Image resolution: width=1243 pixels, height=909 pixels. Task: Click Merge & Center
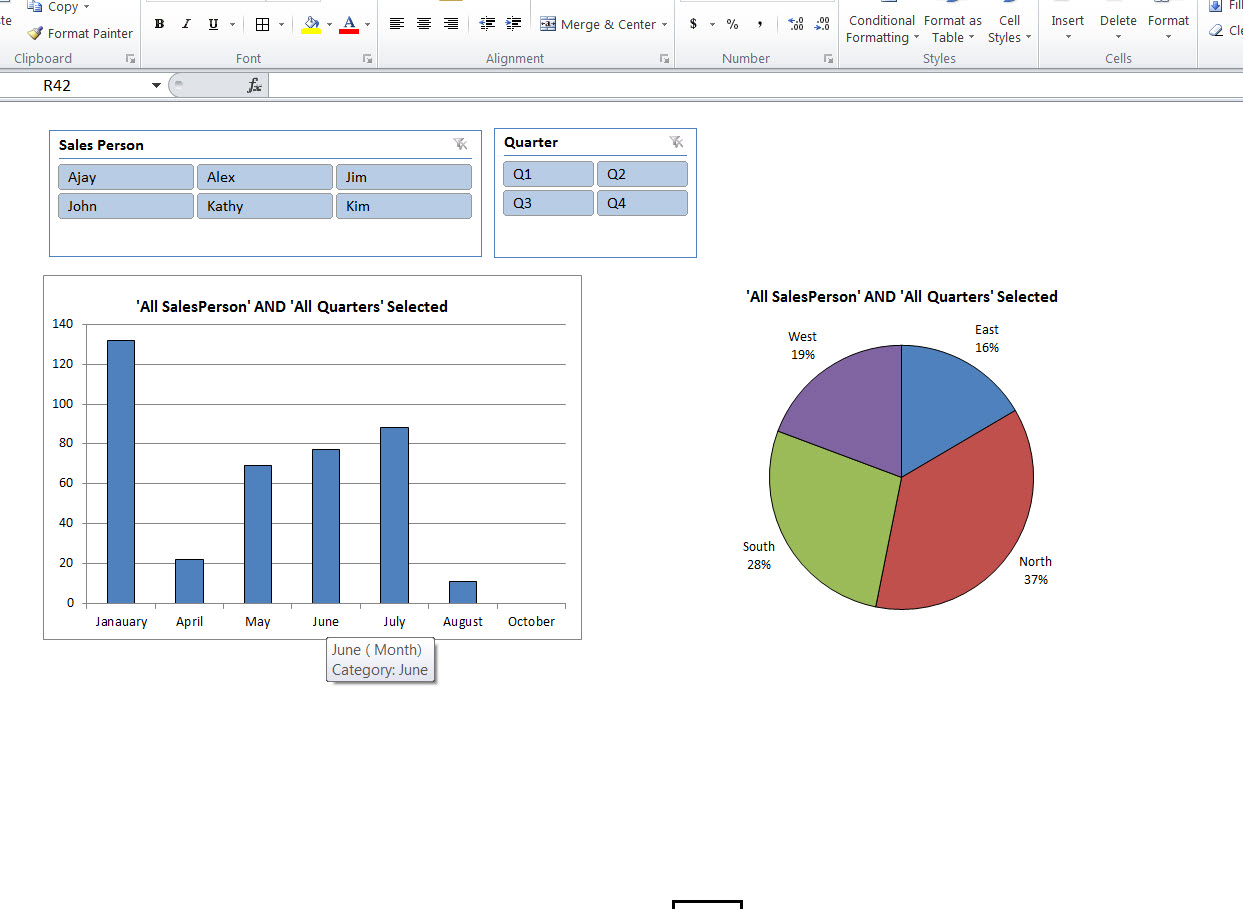596,23
